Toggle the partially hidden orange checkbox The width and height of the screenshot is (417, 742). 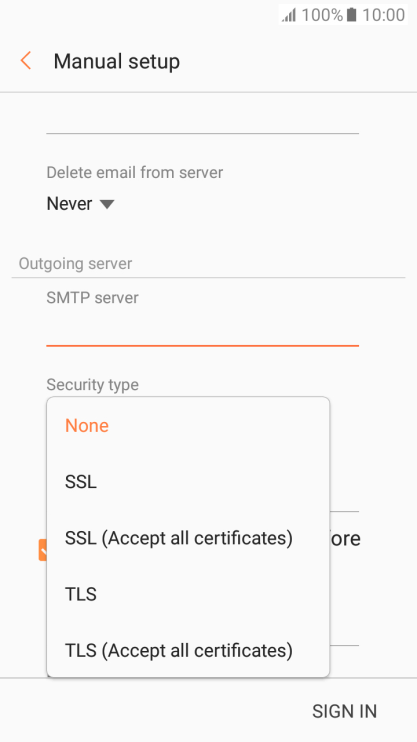tap(43, 549)
